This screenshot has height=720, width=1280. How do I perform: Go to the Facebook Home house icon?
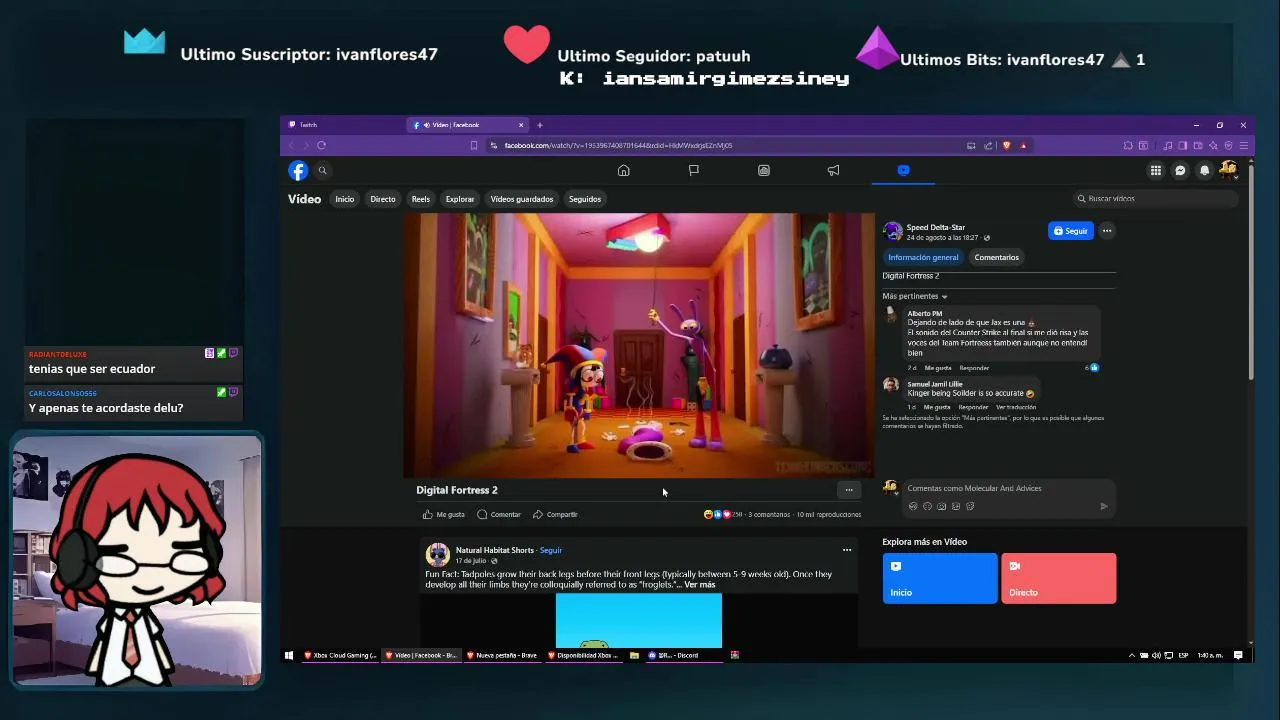[623, 170]
